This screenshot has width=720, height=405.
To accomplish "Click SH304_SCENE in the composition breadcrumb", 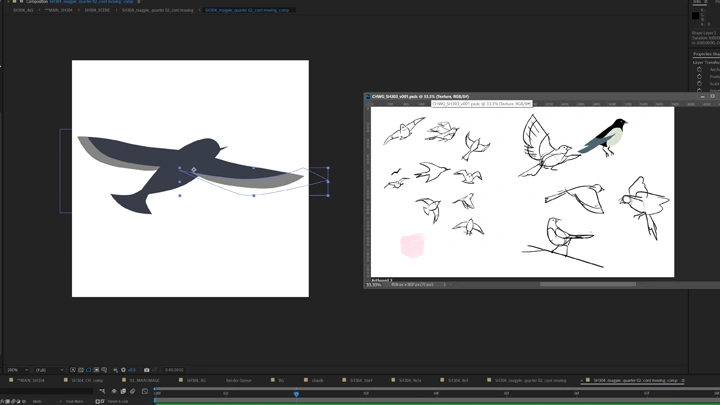I will pyautogui.click(x=97, y=10).
